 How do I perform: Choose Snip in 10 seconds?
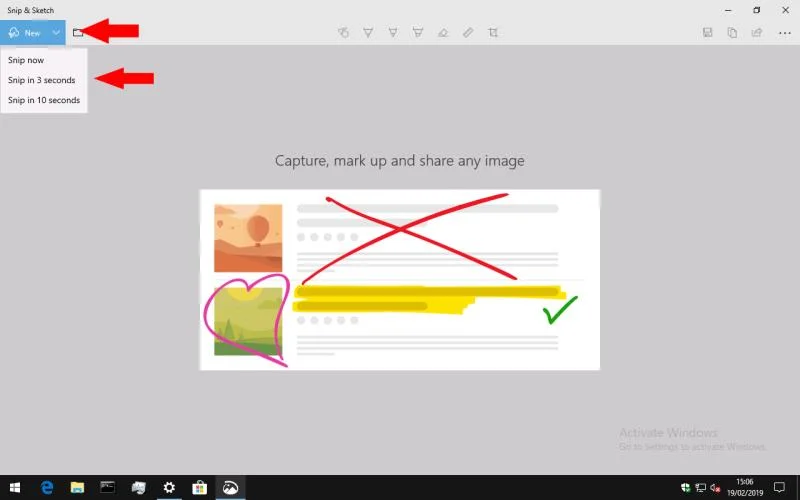[44, 100]
